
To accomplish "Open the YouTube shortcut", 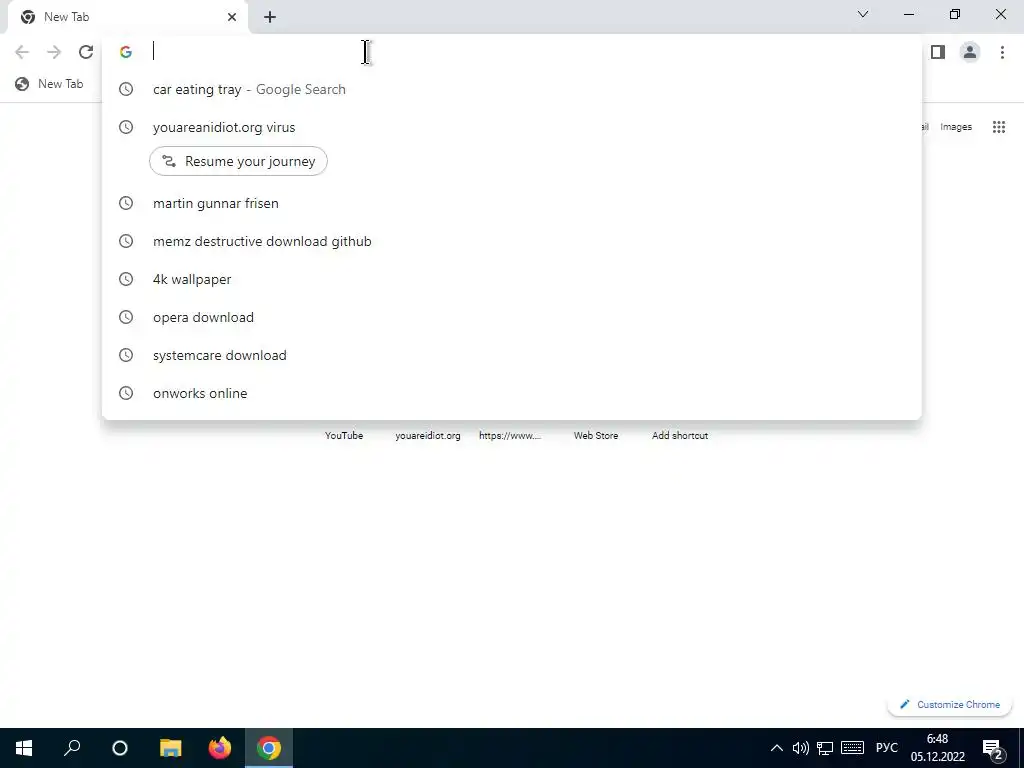I will click(344, 435).
